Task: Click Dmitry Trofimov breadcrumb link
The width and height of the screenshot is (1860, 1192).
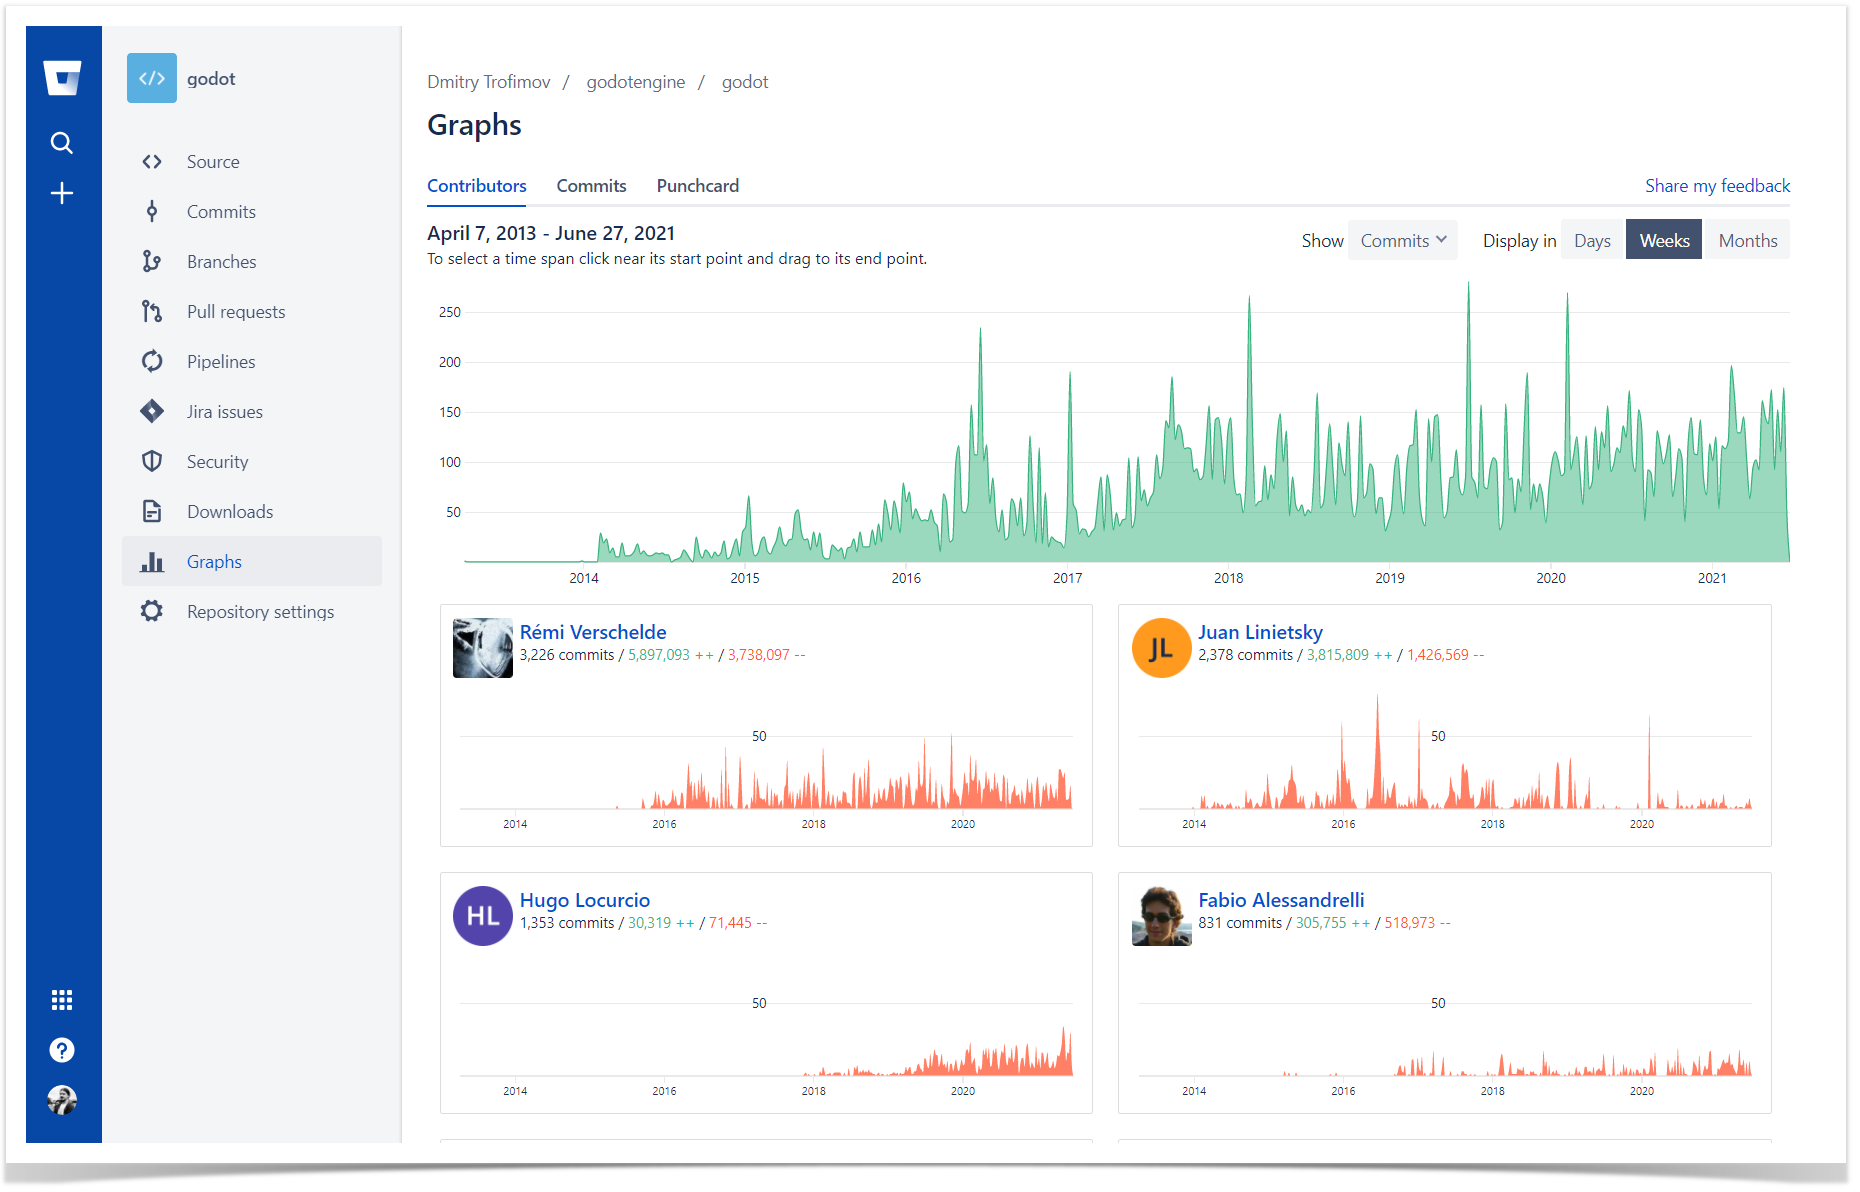Action: click(x=488, y=82)
